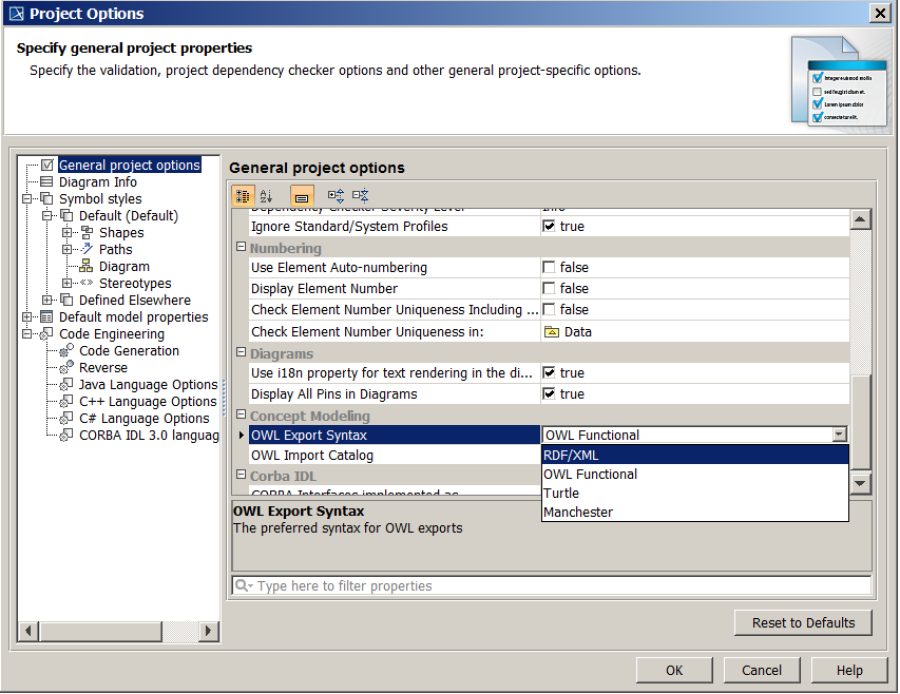Collapse the Code Engineering tree node

tap(27, 334)
